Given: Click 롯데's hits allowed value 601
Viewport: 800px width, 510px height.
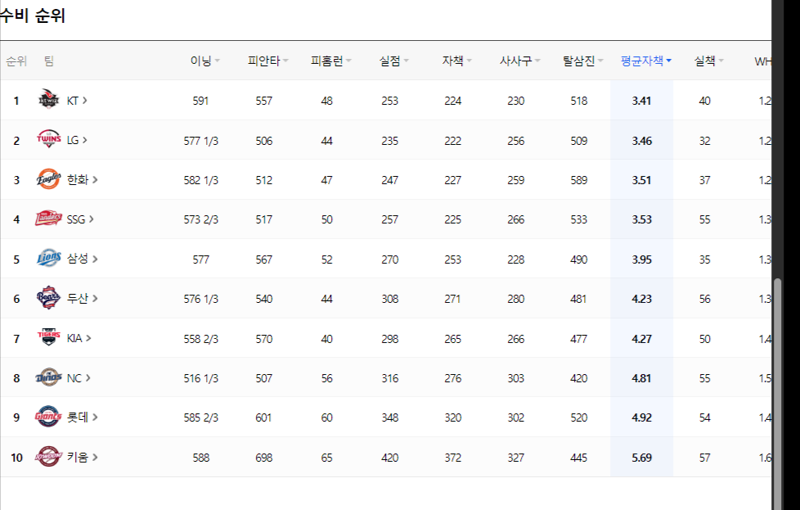Looking at the screenshot, I should pos(264,418).
